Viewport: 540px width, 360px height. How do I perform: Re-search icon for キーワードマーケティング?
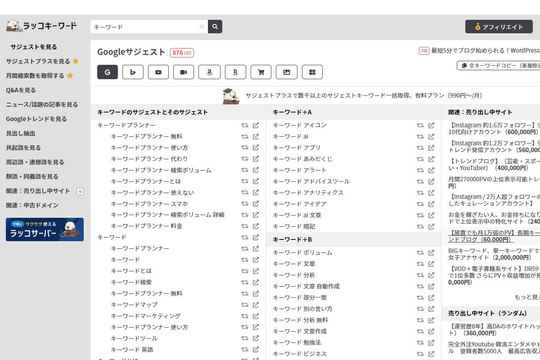(x=245, y=316)
